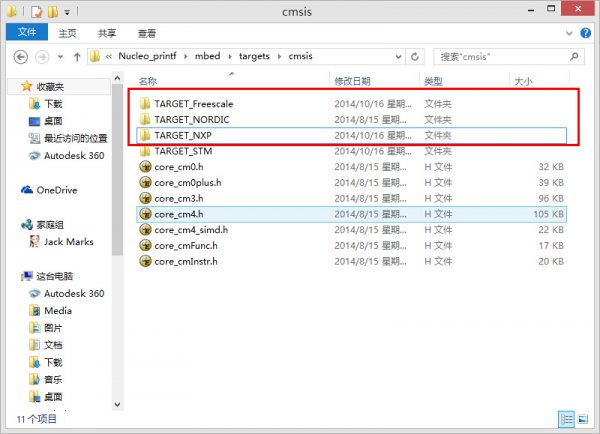This screenshot has height=434, width=600.
Task: Select the core_cm4.h file icon
Action: click(x=145, y=214)
